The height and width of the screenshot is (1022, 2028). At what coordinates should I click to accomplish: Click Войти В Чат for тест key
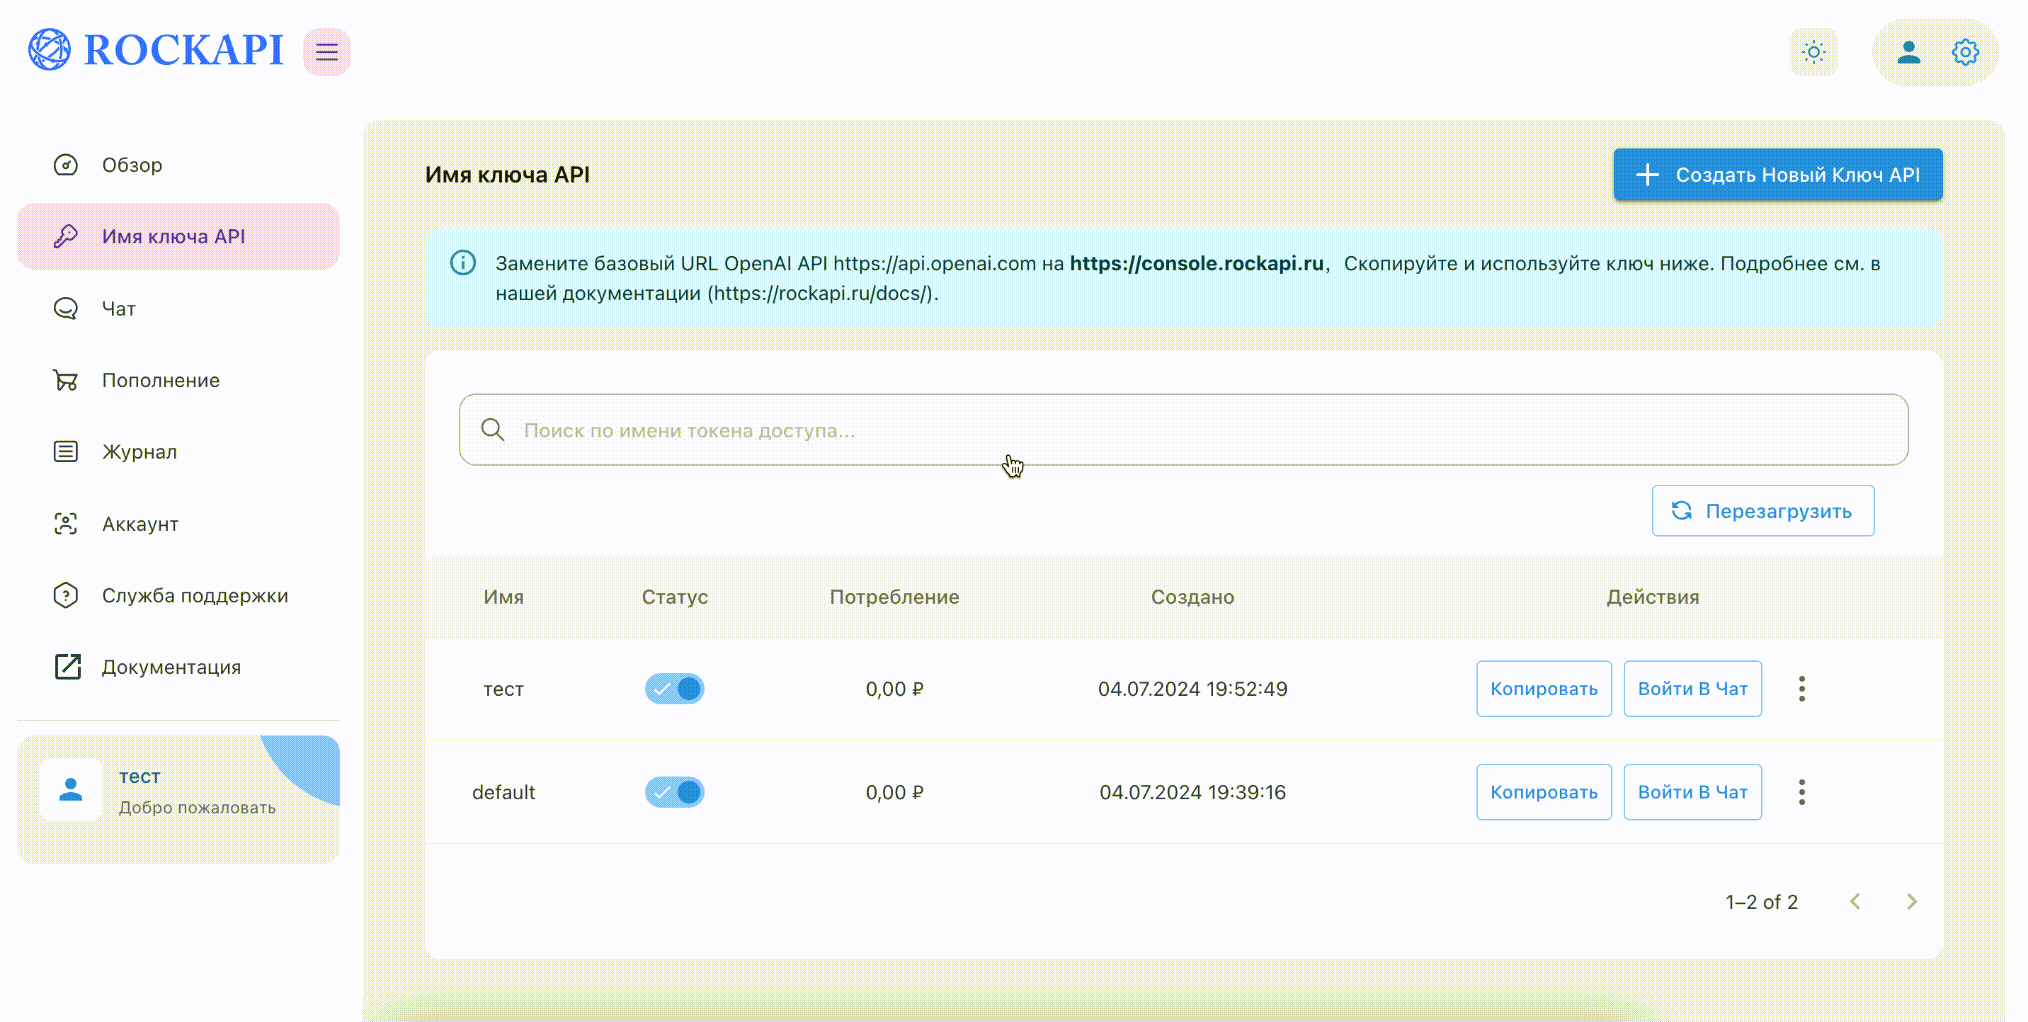tap(1693, 689)
